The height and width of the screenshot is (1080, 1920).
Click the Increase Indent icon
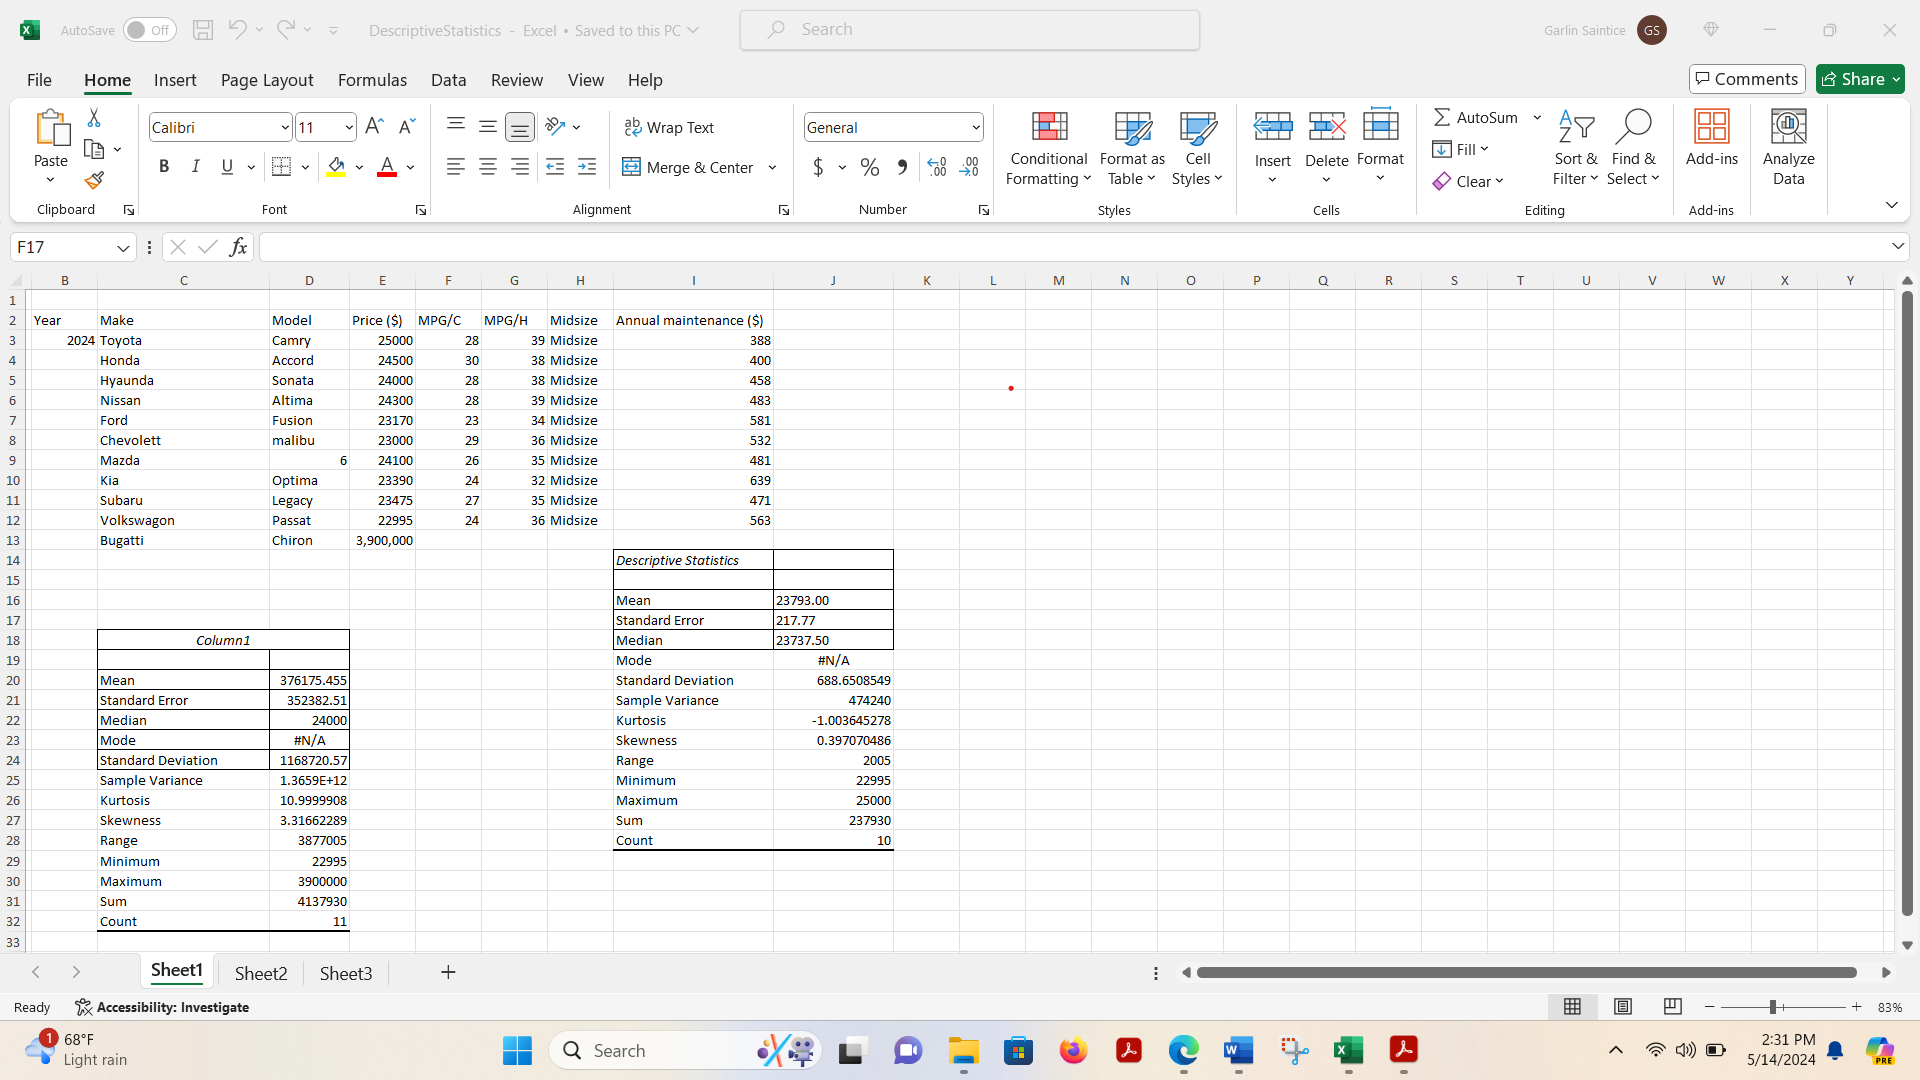coord(587,167)
